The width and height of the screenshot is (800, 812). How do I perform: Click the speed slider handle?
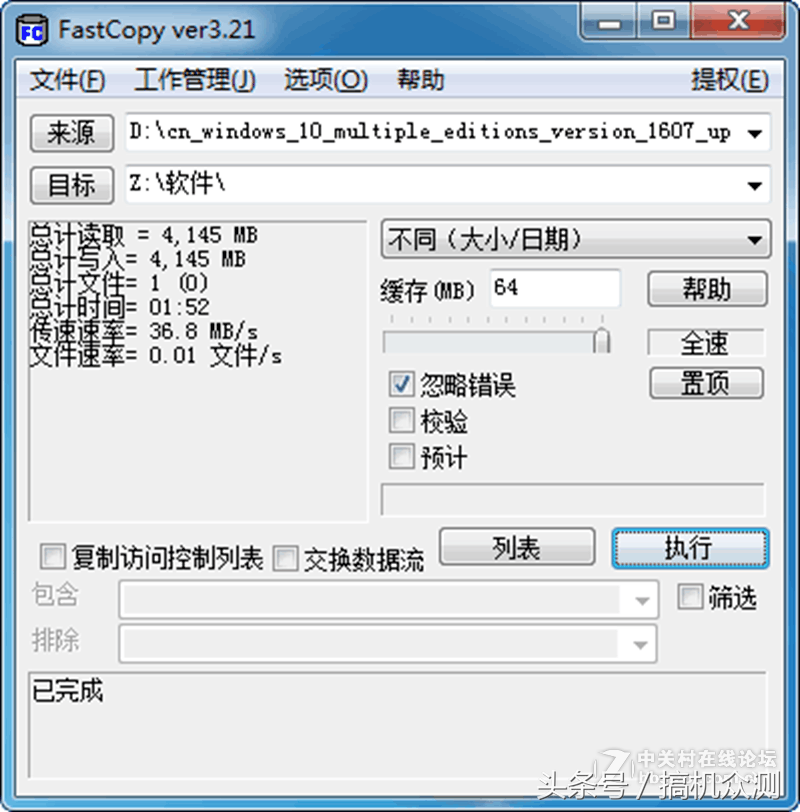point(601,341)
